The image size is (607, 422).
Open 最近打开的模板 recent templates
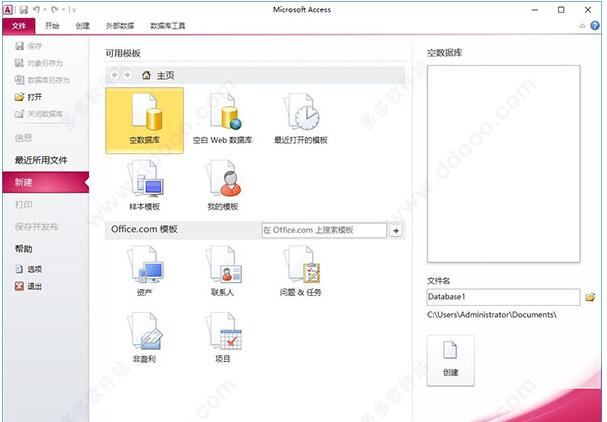(301, 120)
